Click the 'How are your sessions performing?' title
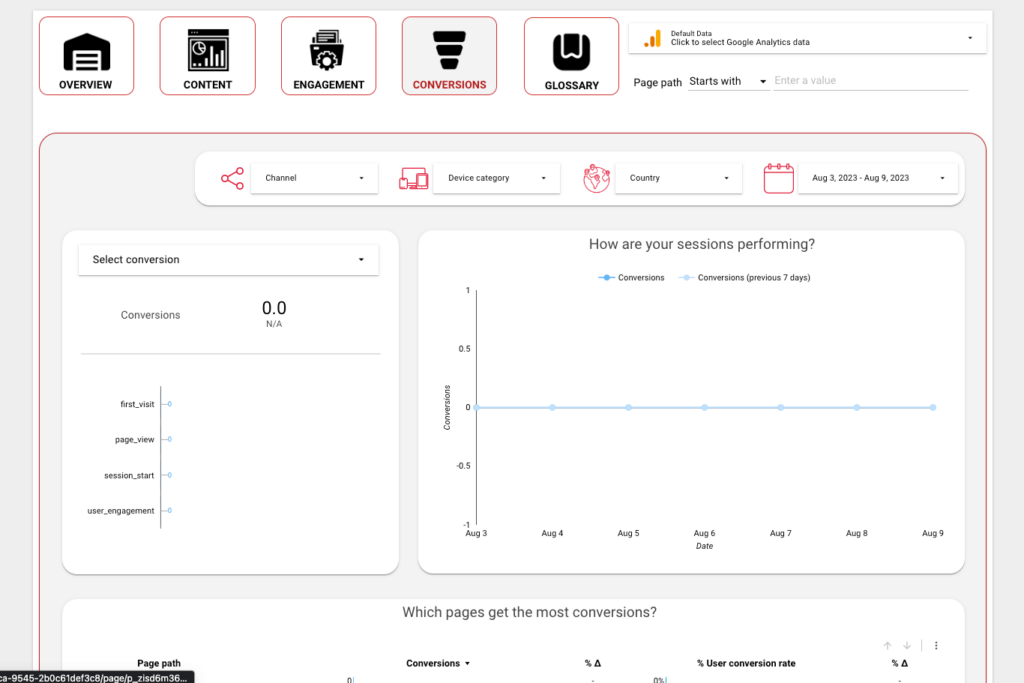Viewport: 1024px width, 683px height. (702, 244)
